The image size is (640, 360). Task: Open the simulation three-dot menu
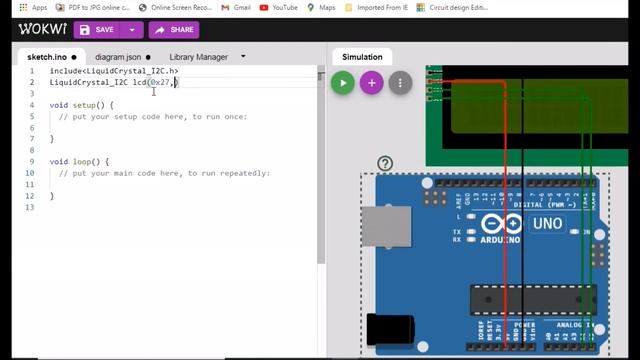(x=400, y=83)
